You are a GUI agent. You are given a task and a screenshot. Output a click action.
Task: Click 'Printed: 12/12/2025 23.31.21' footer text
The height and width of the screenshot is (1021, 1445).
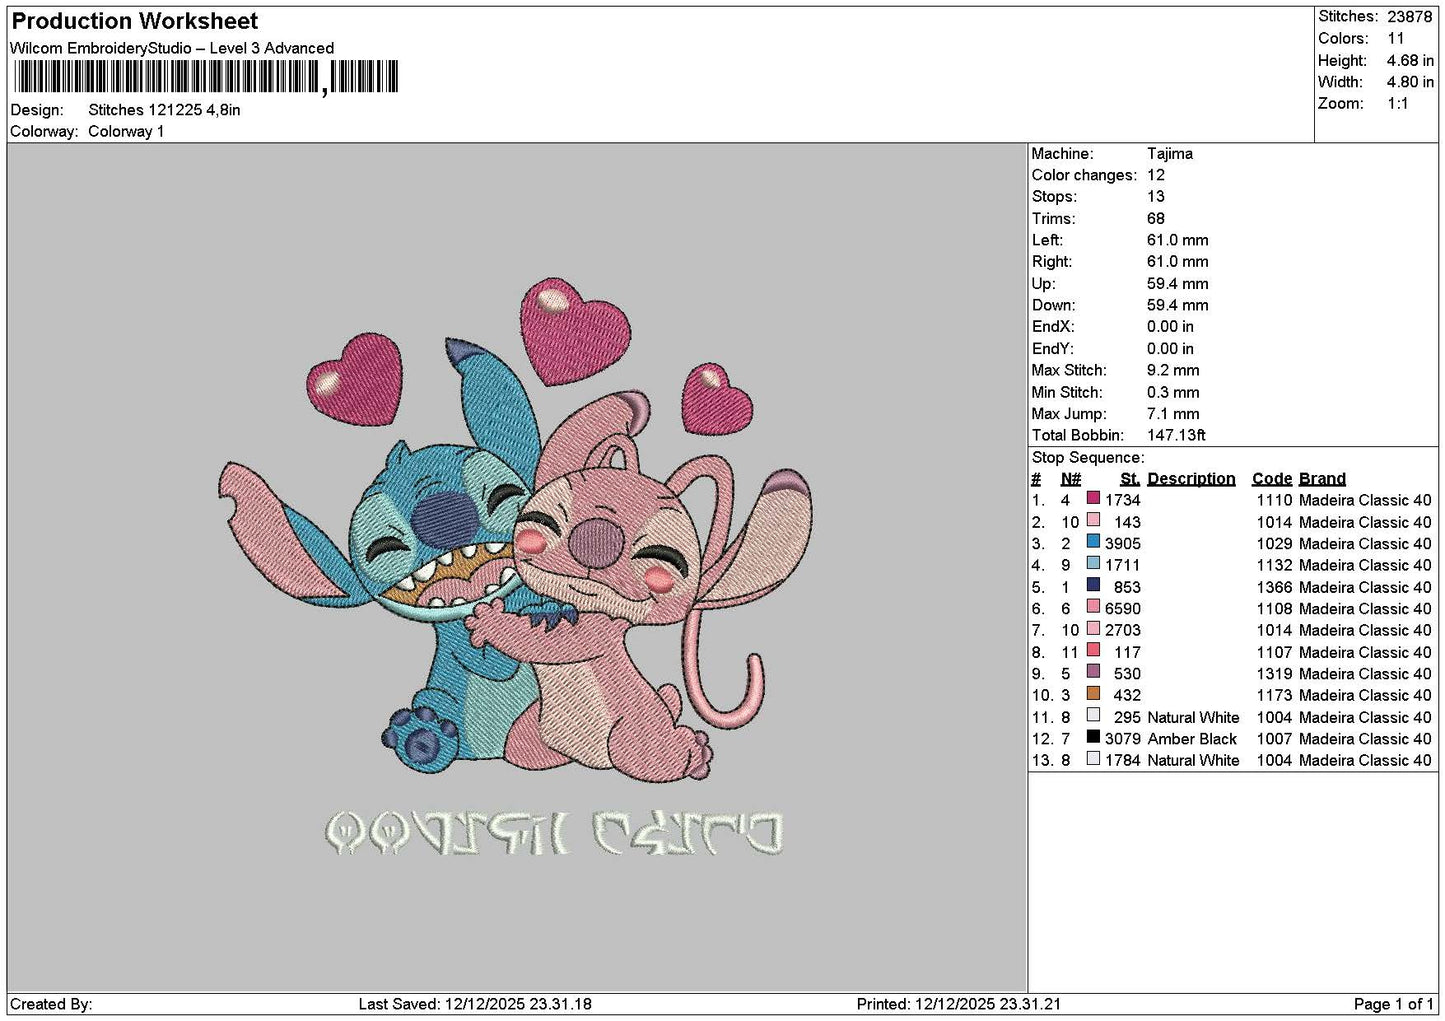(x=959, y=1004)
